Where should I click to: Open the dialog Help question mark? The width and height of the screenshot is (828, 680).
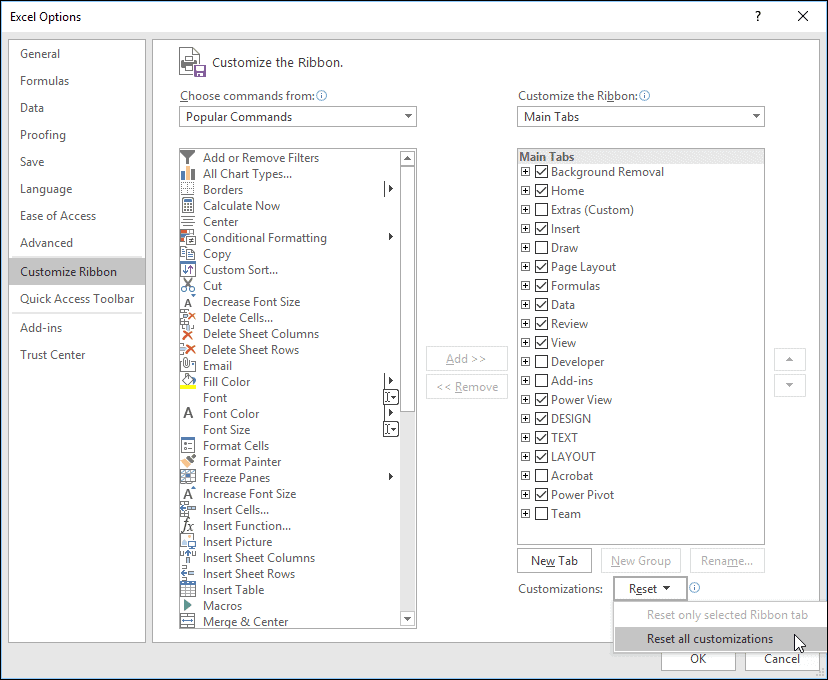[758, 16]
